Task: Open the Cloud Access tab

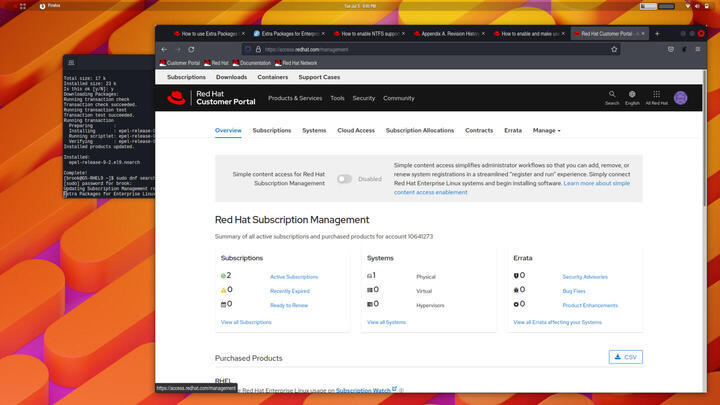Action: (356, 130)
